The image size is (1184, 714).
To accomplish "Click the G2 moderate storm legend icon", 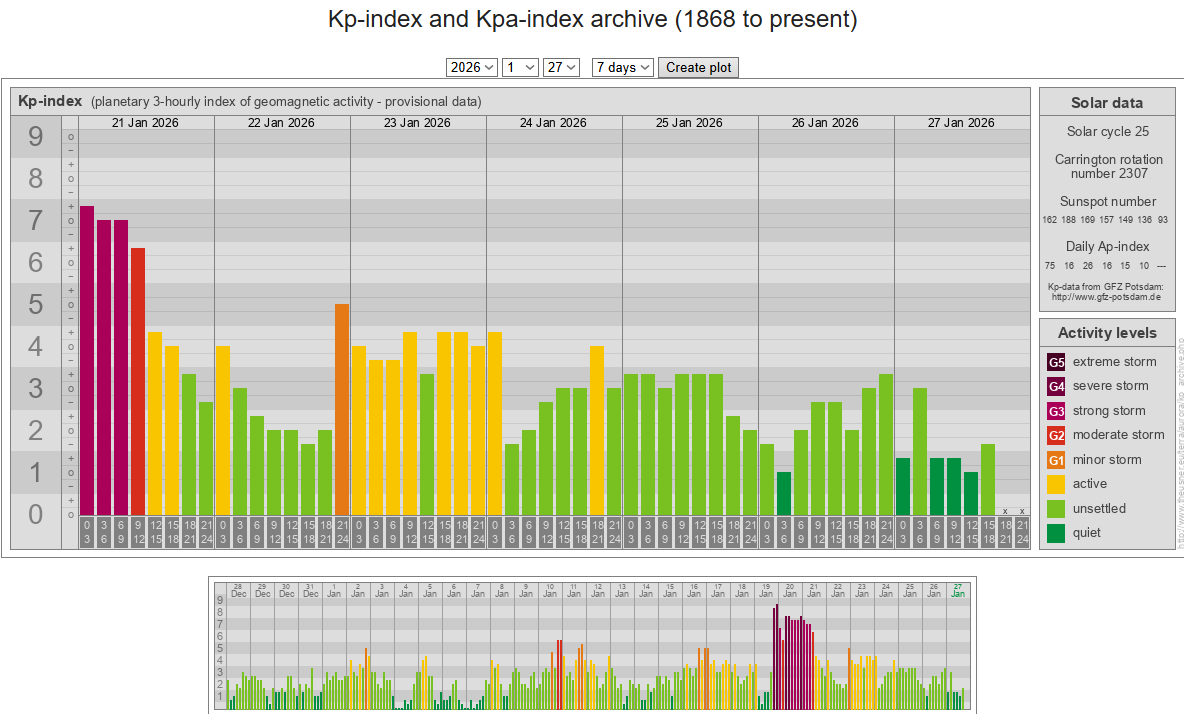I will (x=1056, y=435).
